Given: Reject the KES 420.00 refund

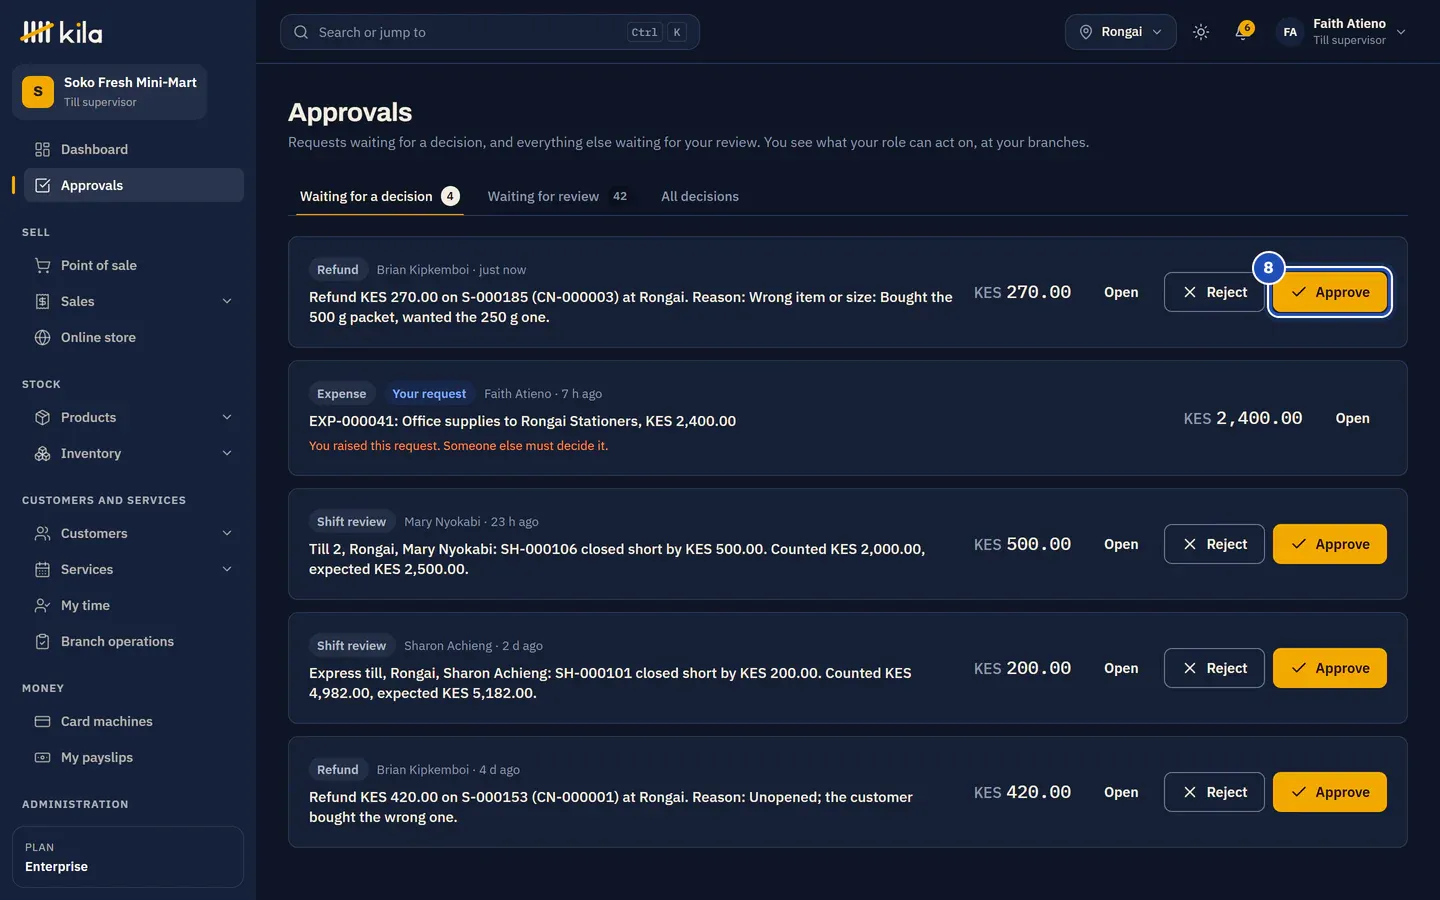Looking at the screenshot, I should [1214, 792].
